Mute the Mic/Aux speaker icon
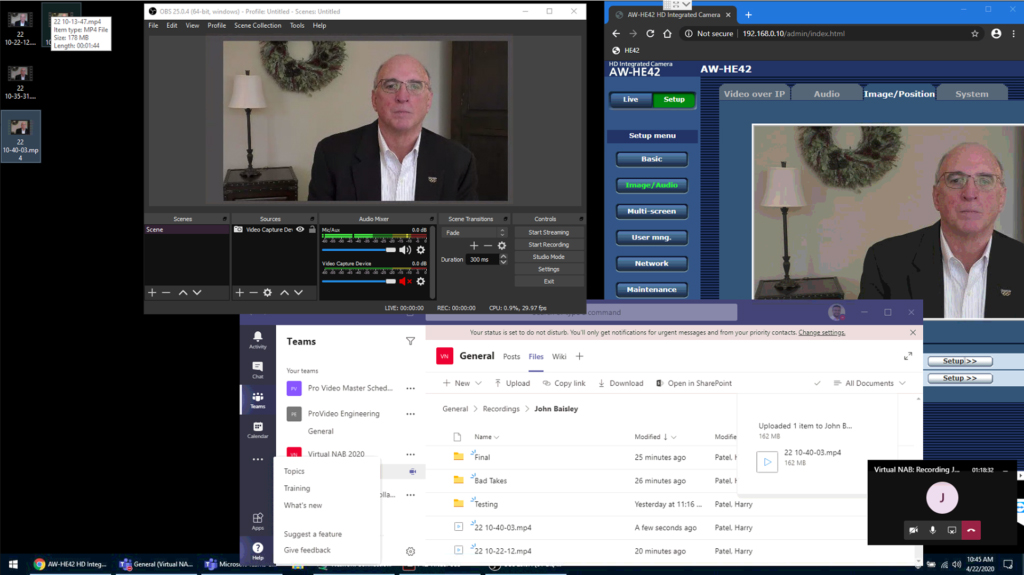1024x575 pixels. [405, 250]
